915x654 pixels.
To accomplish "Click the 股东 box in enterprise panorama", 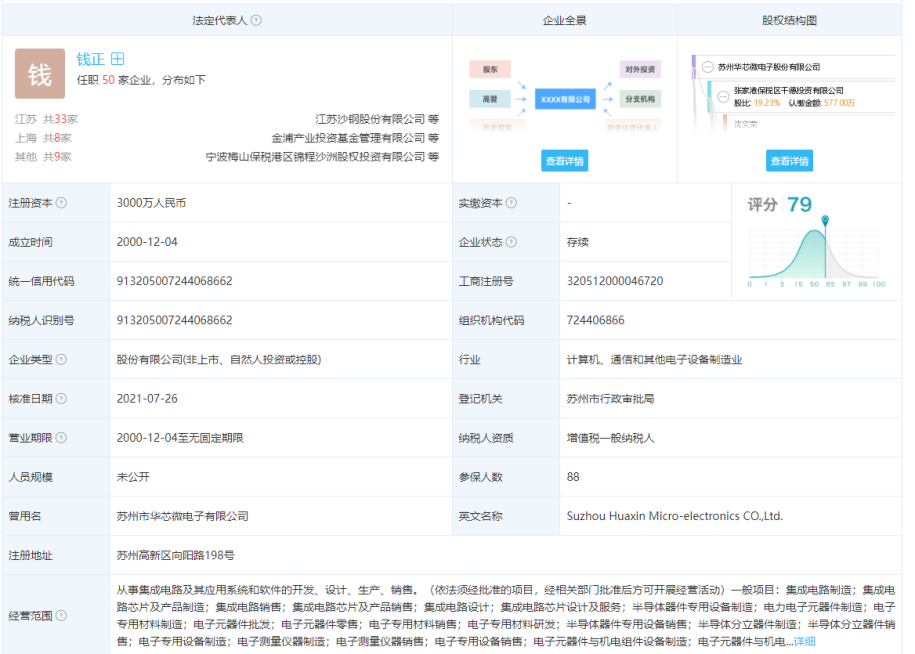I will [x=490, y=69].
